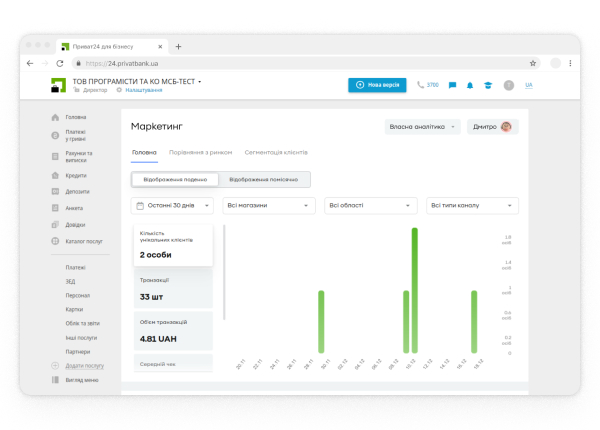600x430 pixels.
Task: Bookmark this page with the star icon
Action: pyautogui.click(x=533, y=63)
